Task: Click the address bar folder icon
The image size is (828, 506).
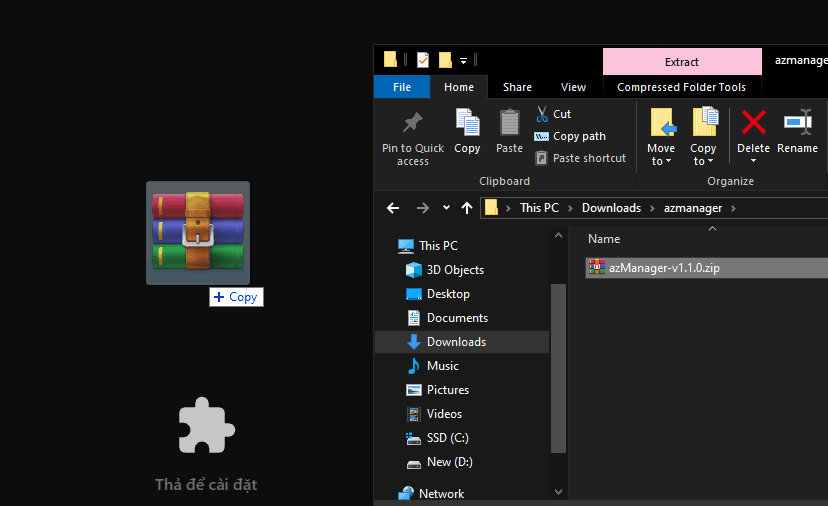Action: (x=491, y=208)
